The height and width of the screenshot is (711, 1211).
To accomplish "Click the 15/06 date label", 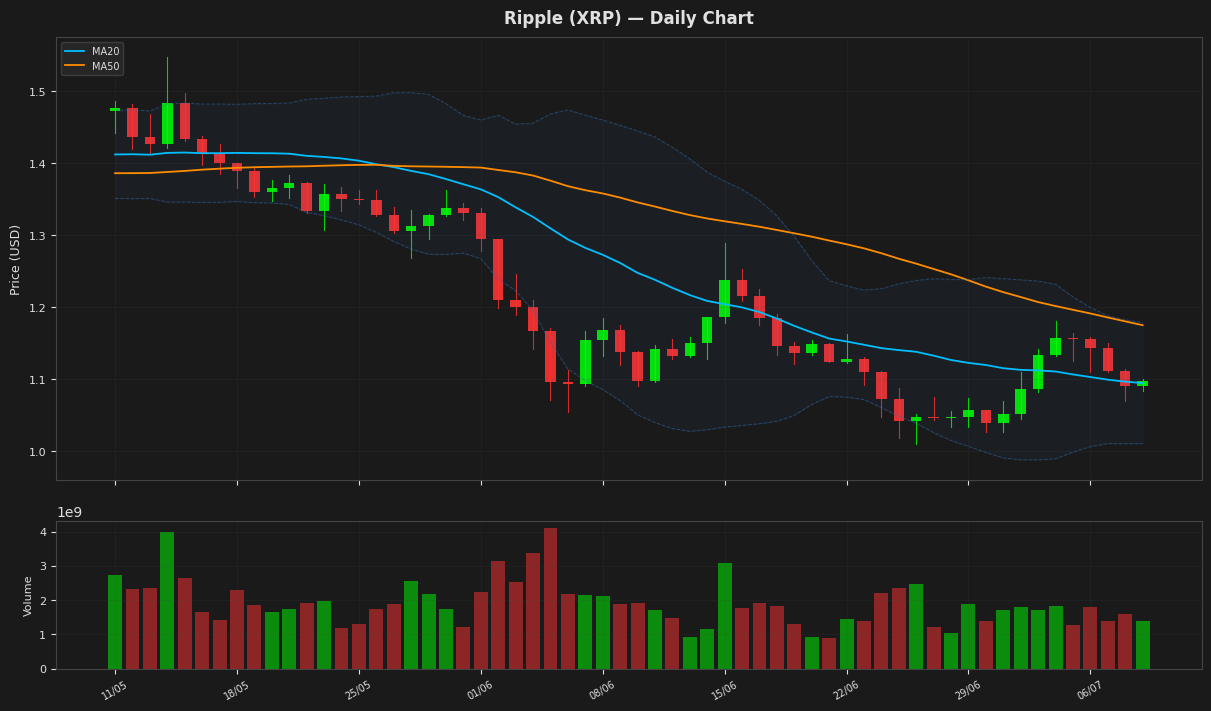I will click(723, 690).
